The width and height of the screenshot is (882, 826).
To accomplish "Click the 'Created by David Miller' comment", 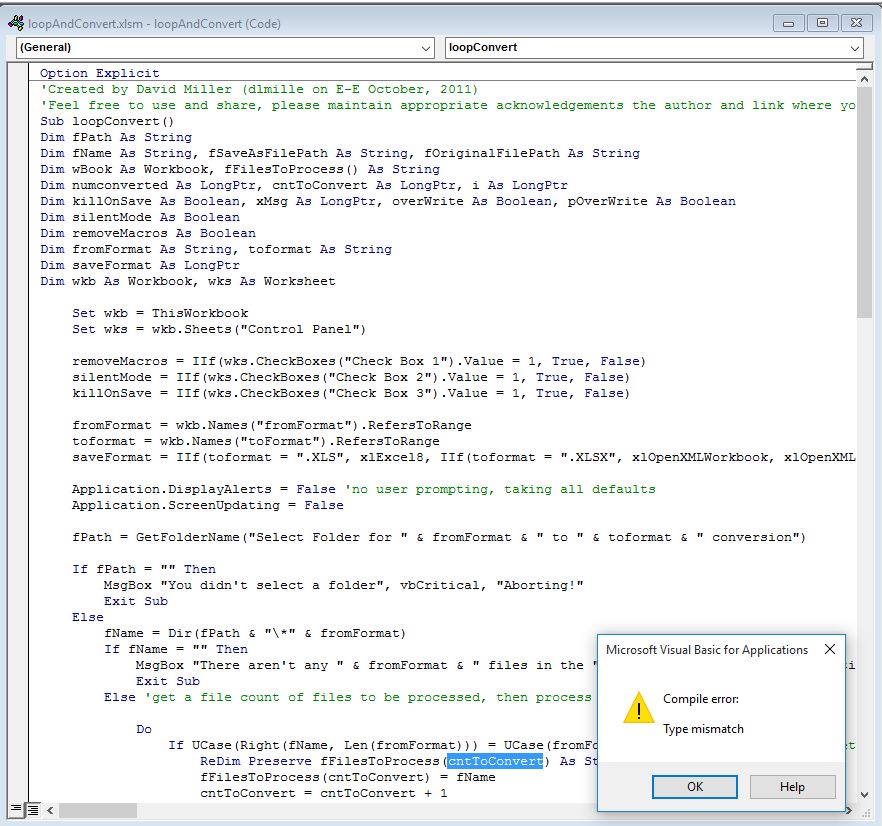I will (x=259, y=89).
